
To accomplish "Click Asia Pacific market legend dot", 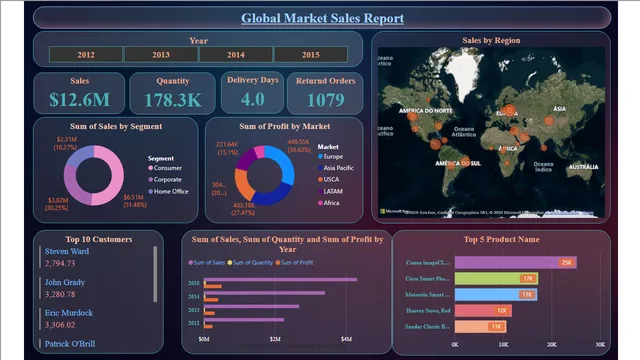I will (x=320, y=168).
